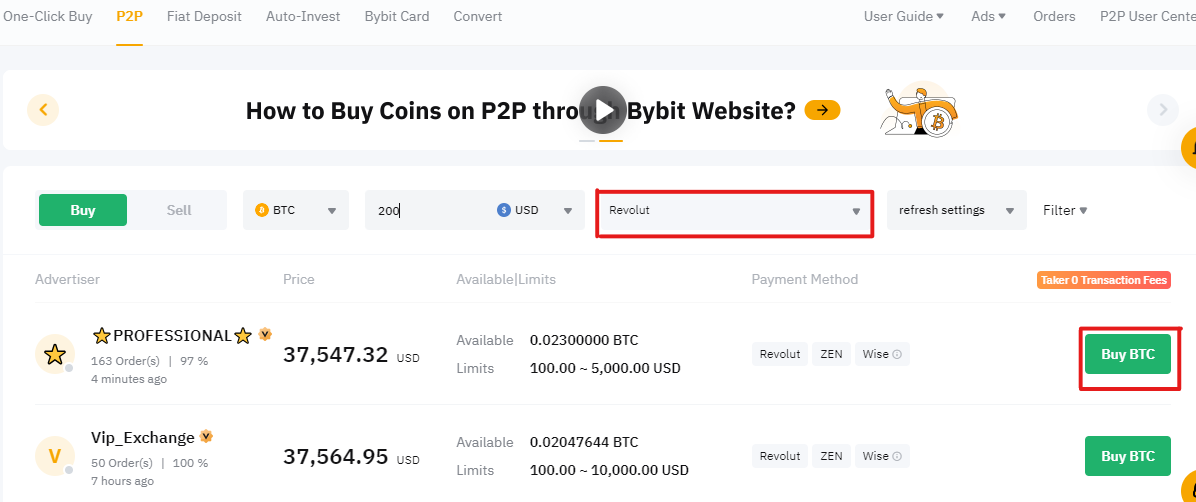Click limits 100.00 ~ 10,000.00 USD

click(609, 471)
